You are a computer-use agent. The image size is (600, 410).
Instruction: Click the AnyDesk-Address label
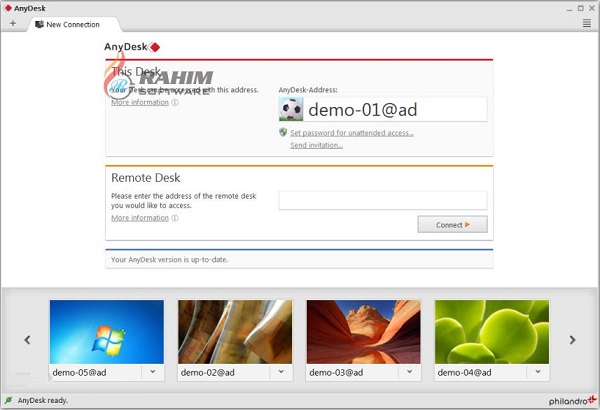[x=308, y=90]
